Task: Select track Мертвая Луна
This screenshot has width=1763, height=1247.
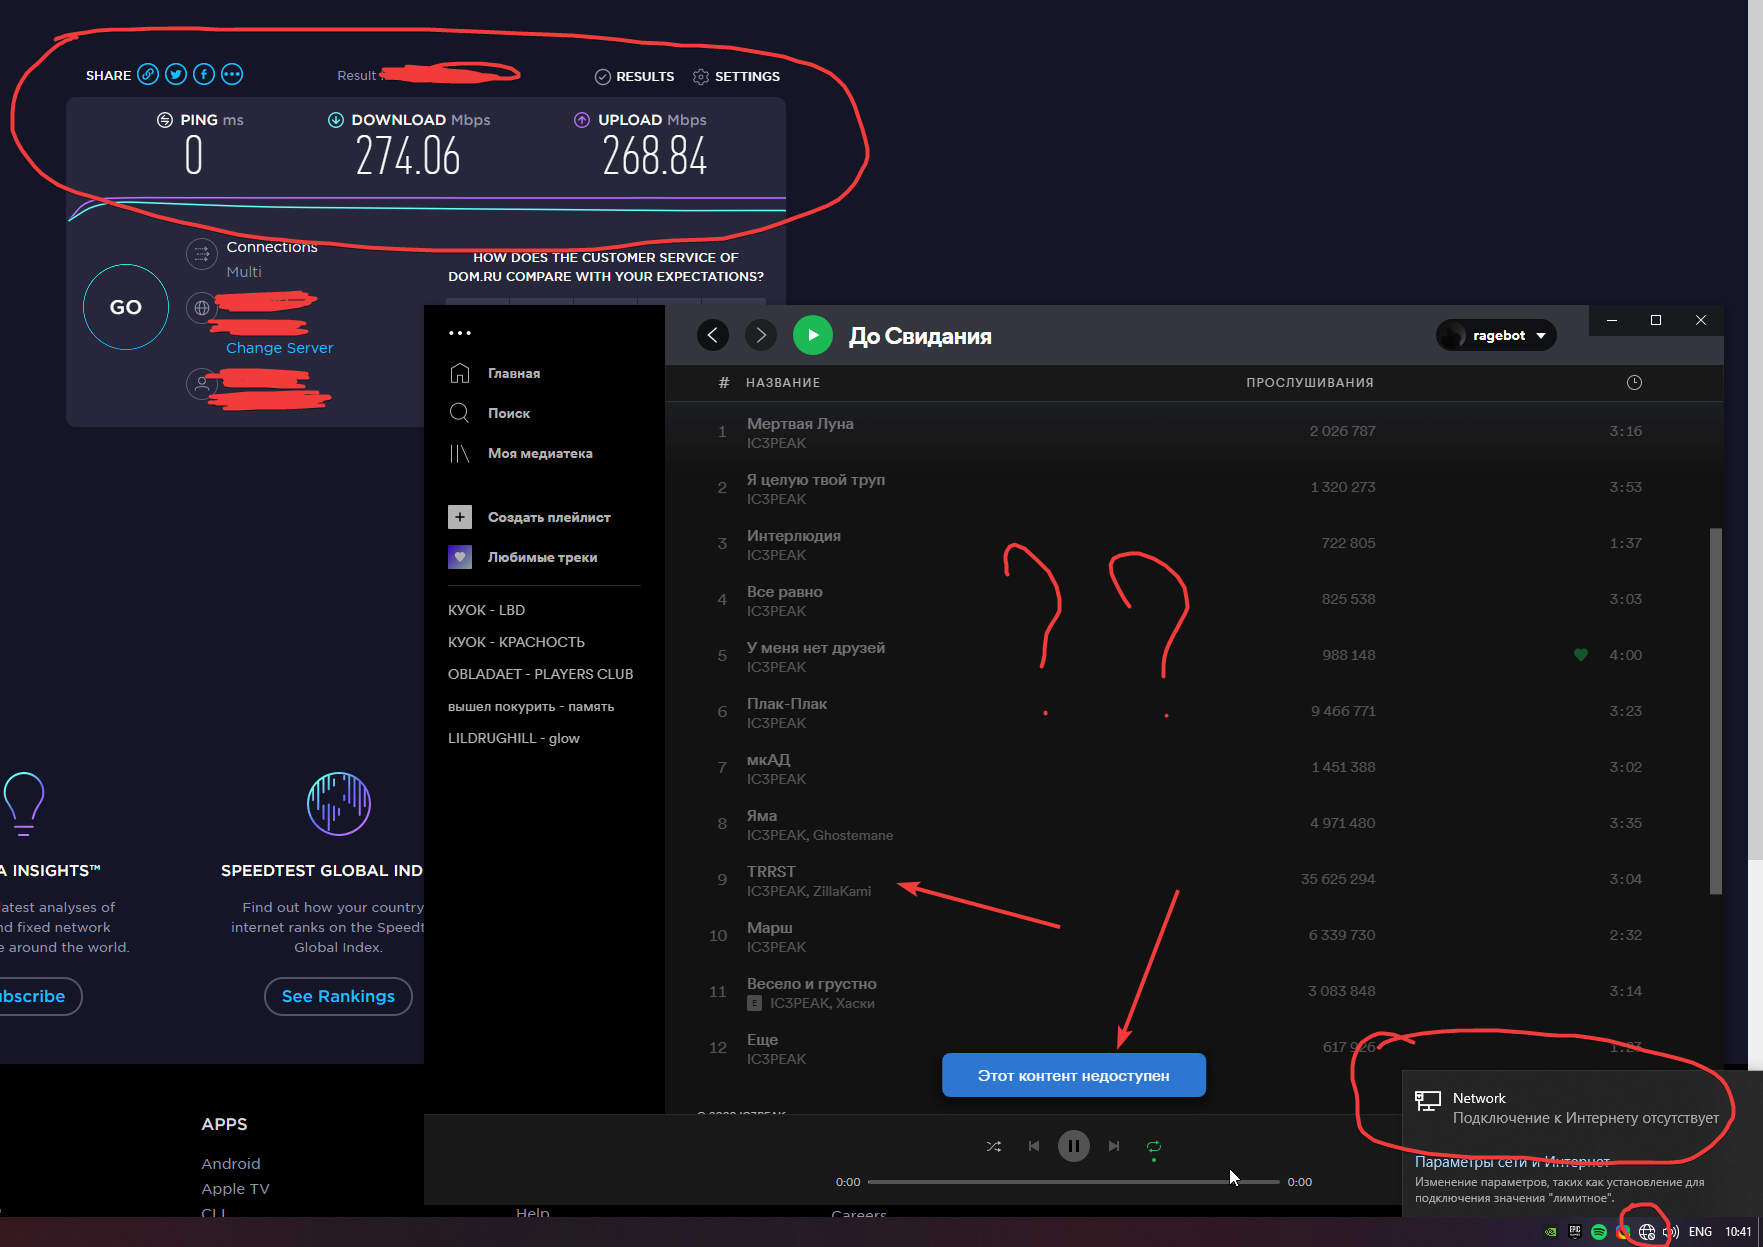Action: point(1194,432)
